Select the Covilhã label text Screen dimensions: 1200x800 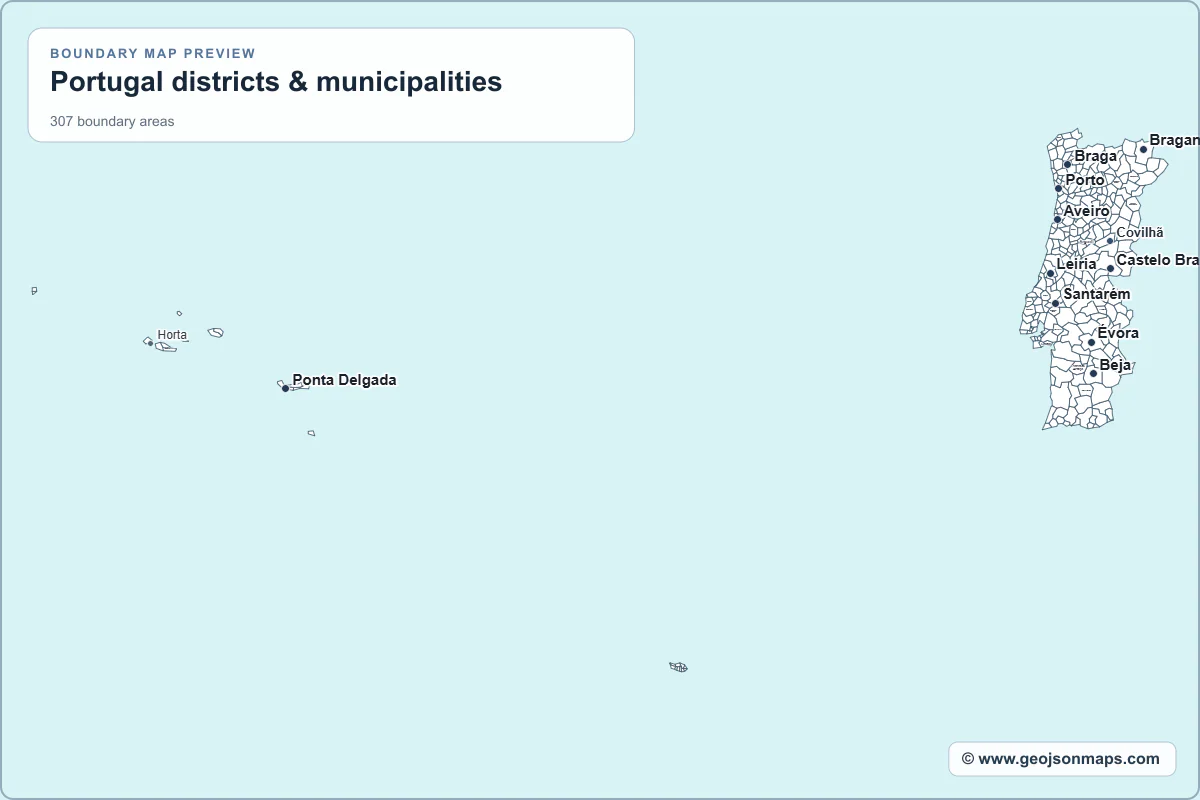[1140, 232]
